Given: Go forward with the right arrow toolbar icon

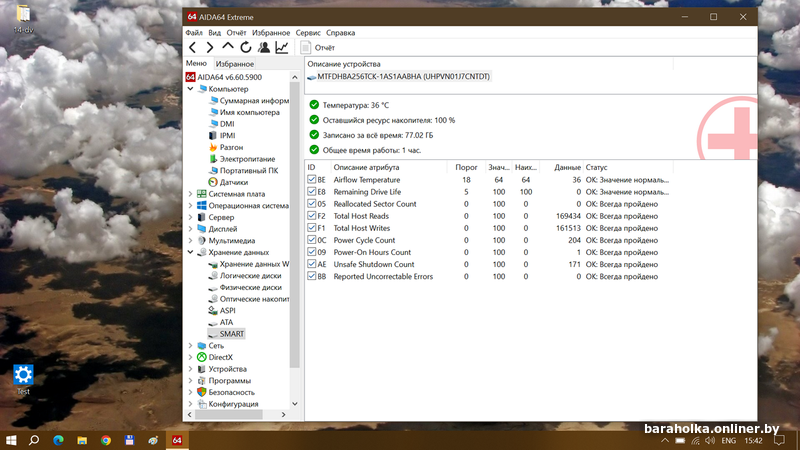Looking at the screenshot, I should click(x=210, y=47).
